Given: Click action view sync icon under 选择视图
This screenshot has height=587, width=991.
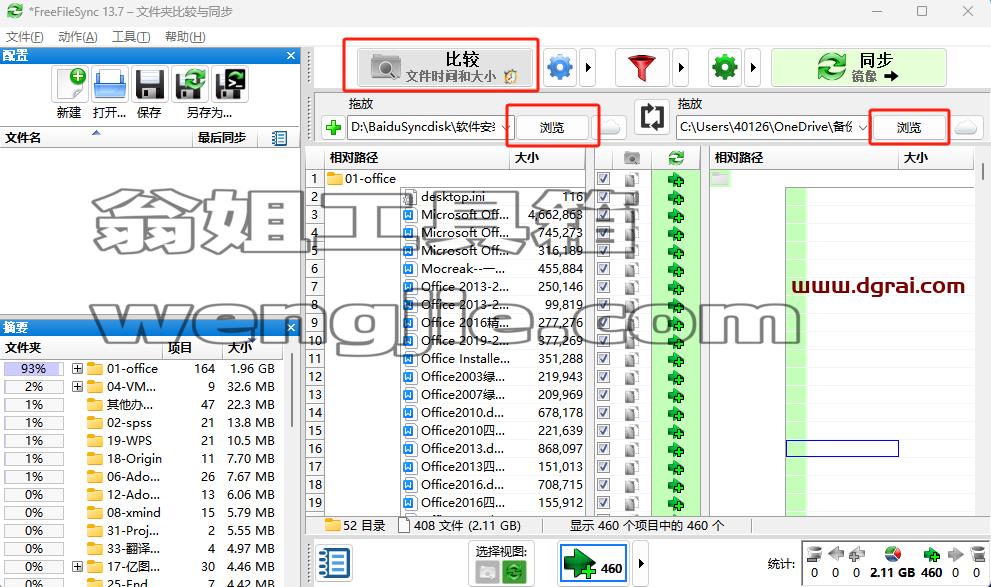Looking at the screenshot, I should point(514,572).
